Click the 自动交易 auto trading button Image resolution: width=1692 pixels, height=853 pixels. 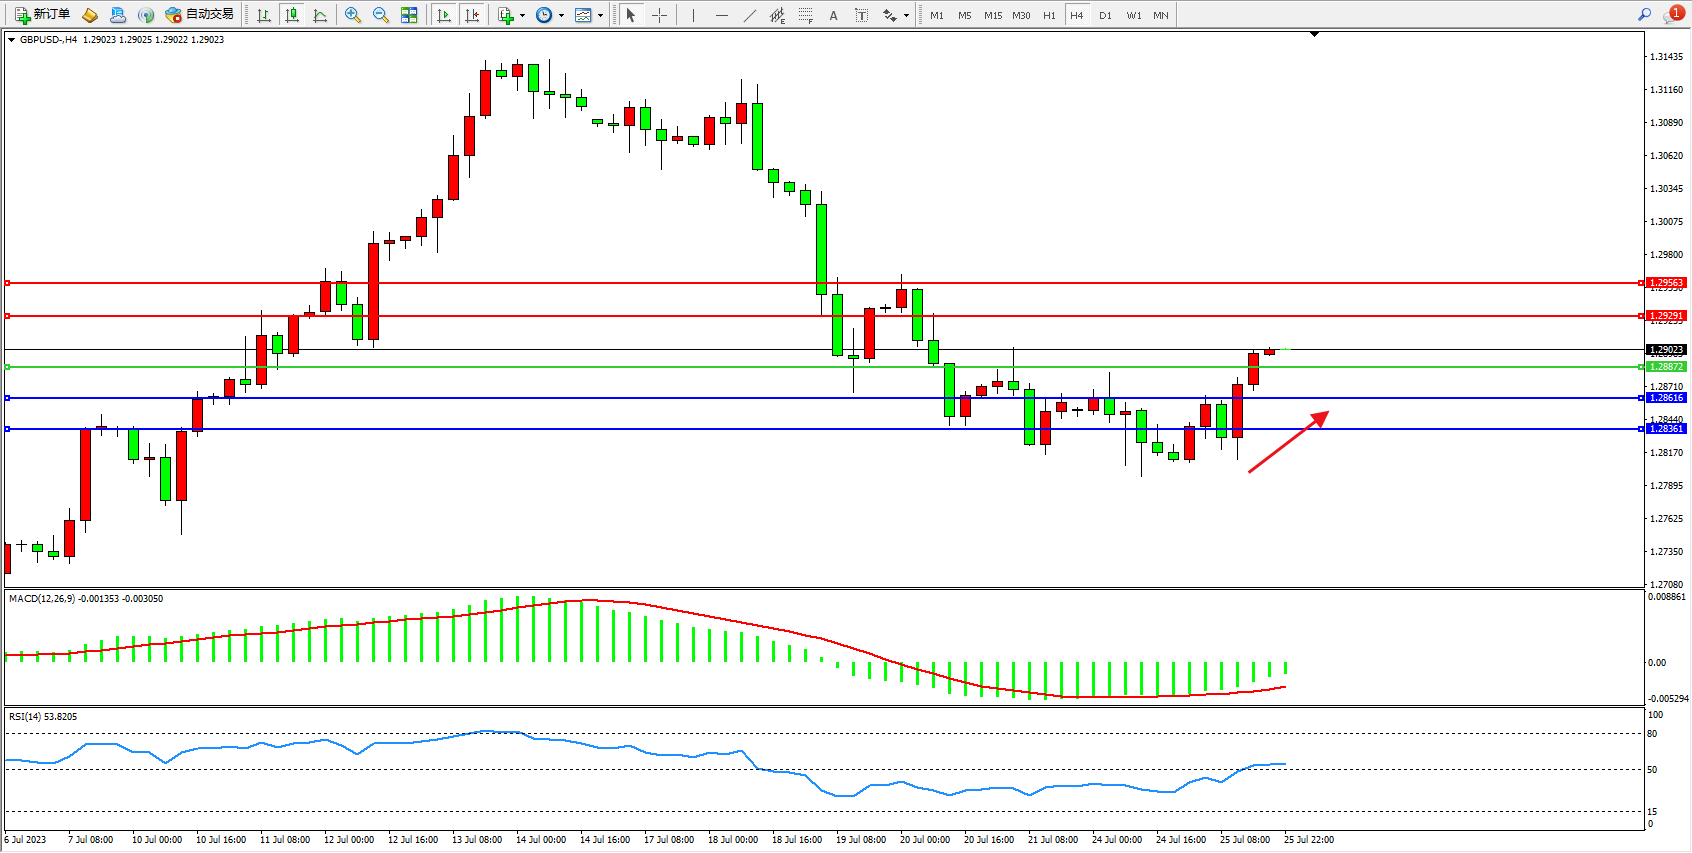pyautogui.click(x=200, y=14)
